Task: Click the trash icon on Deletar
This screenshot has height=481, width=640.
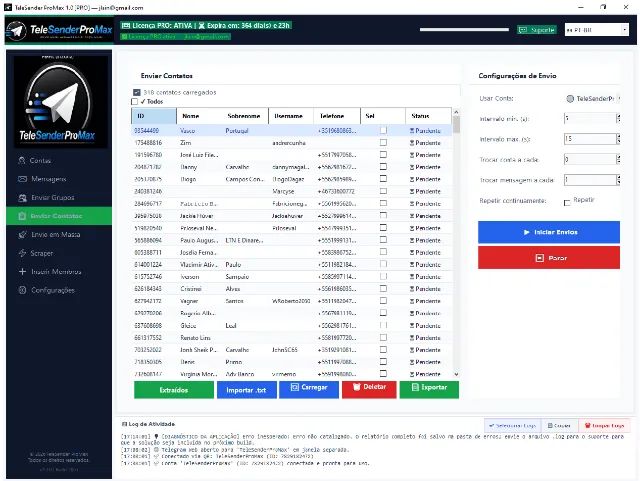Action: pos(357,387)
